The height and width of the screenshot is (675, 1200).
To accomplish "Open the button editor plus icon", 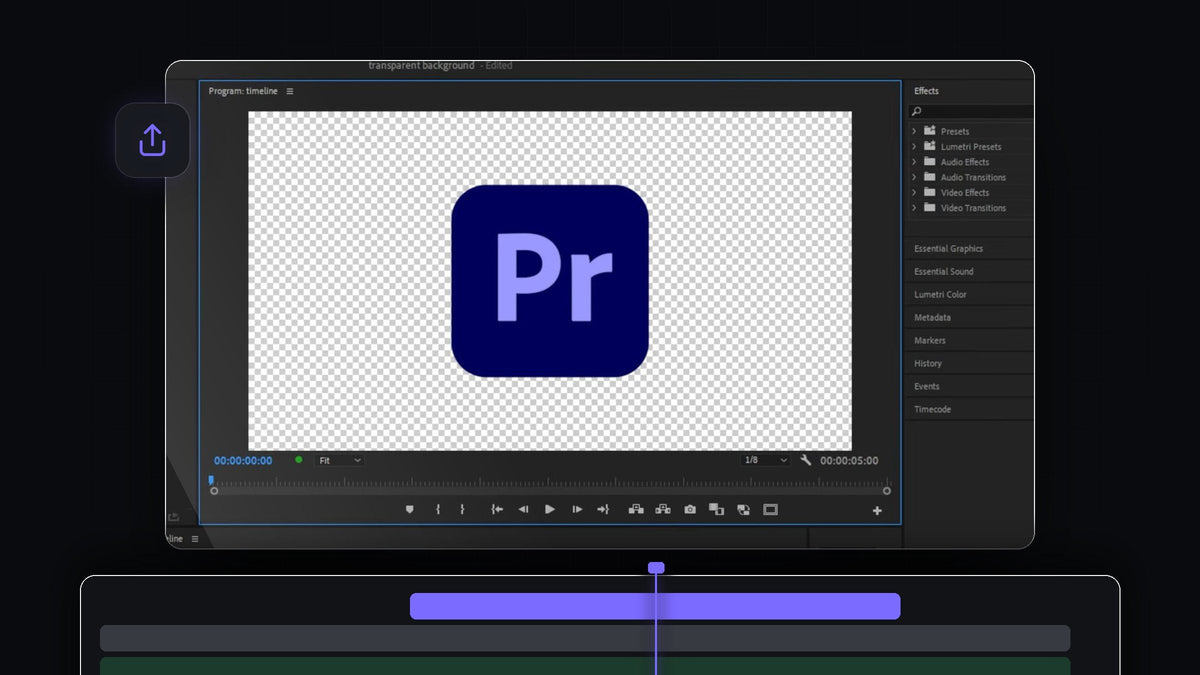I will pos(877,511).
